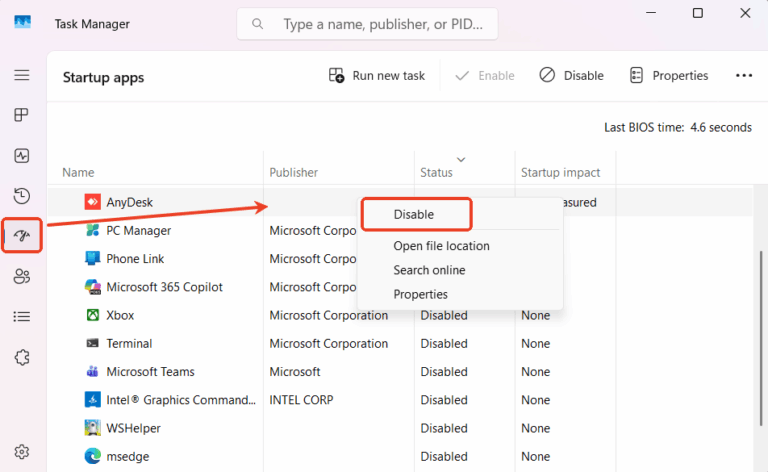Select the Startup apps sidebar icon

click(x=22, y=236)
